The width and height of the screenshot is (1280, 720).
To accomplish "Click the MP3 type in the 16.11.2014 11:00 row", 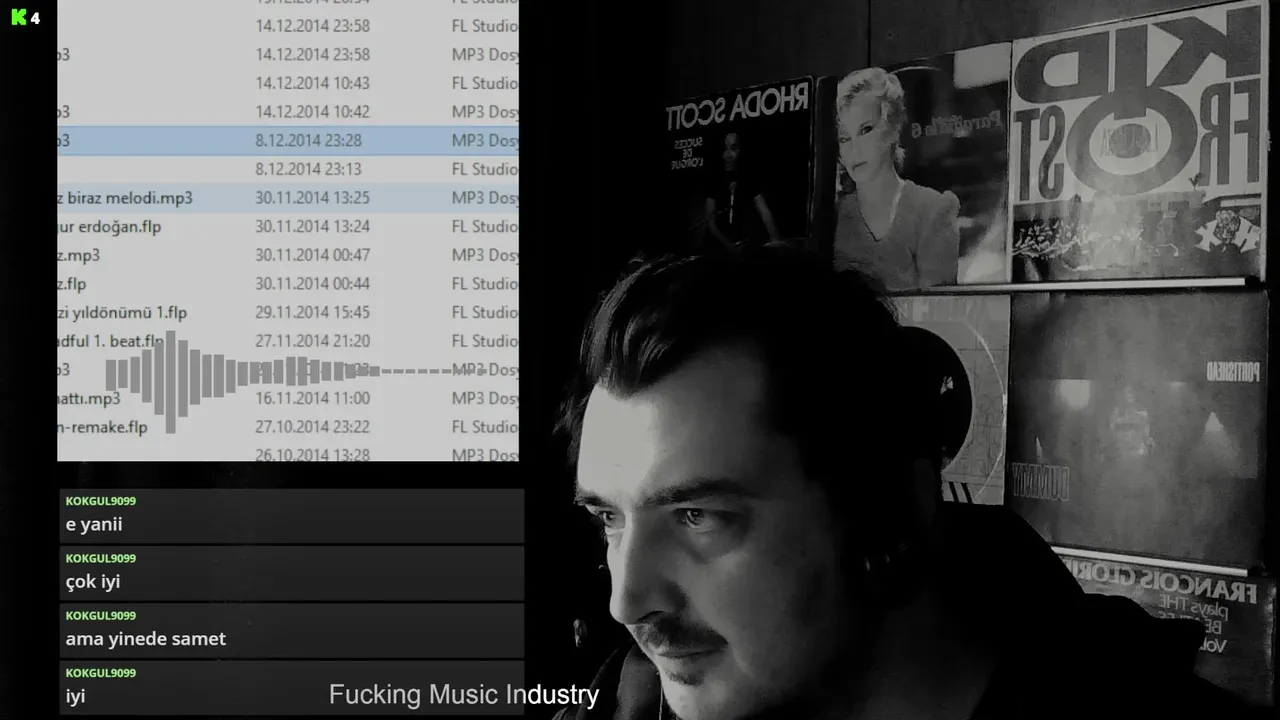I will click(x=485, y=398).
